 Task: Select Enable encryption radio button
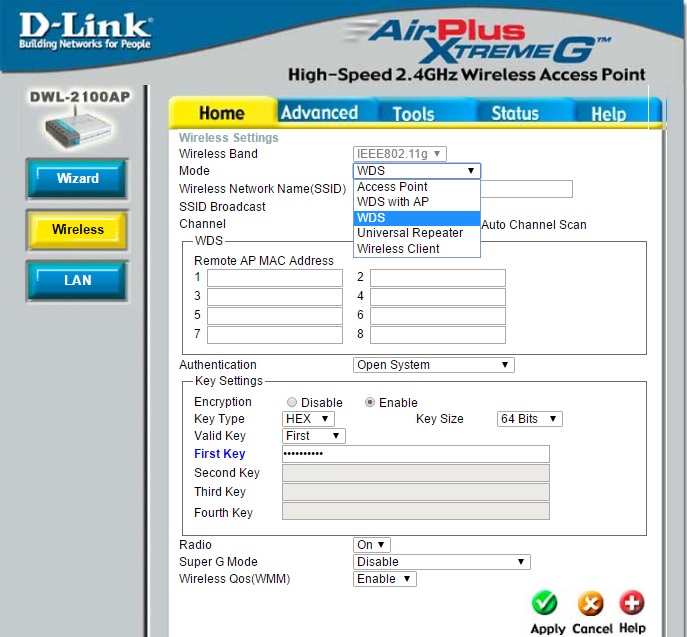coord(370,402)
